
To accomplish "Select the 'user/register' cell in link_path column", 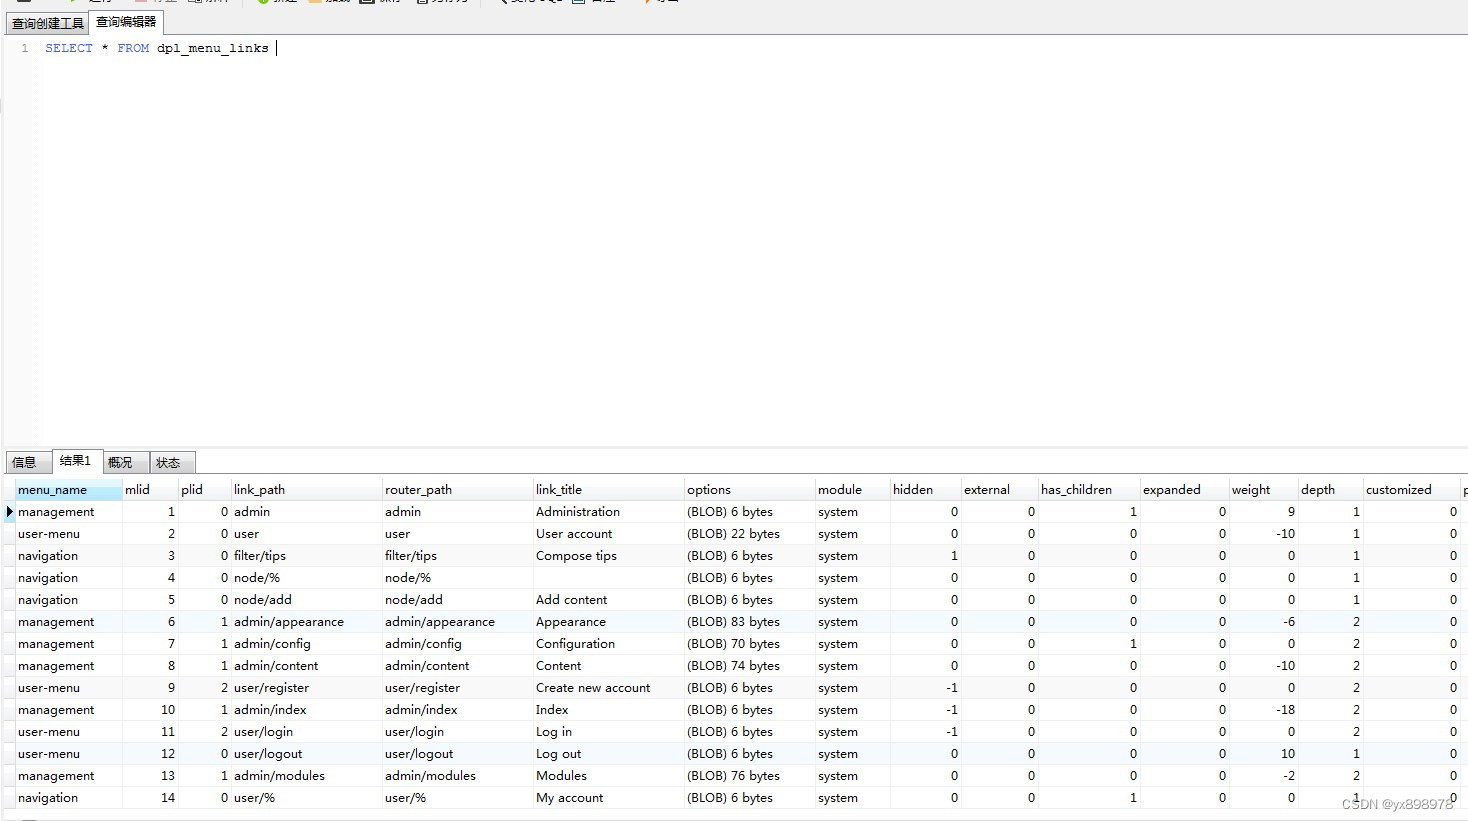I will click(x=307, y=687).
